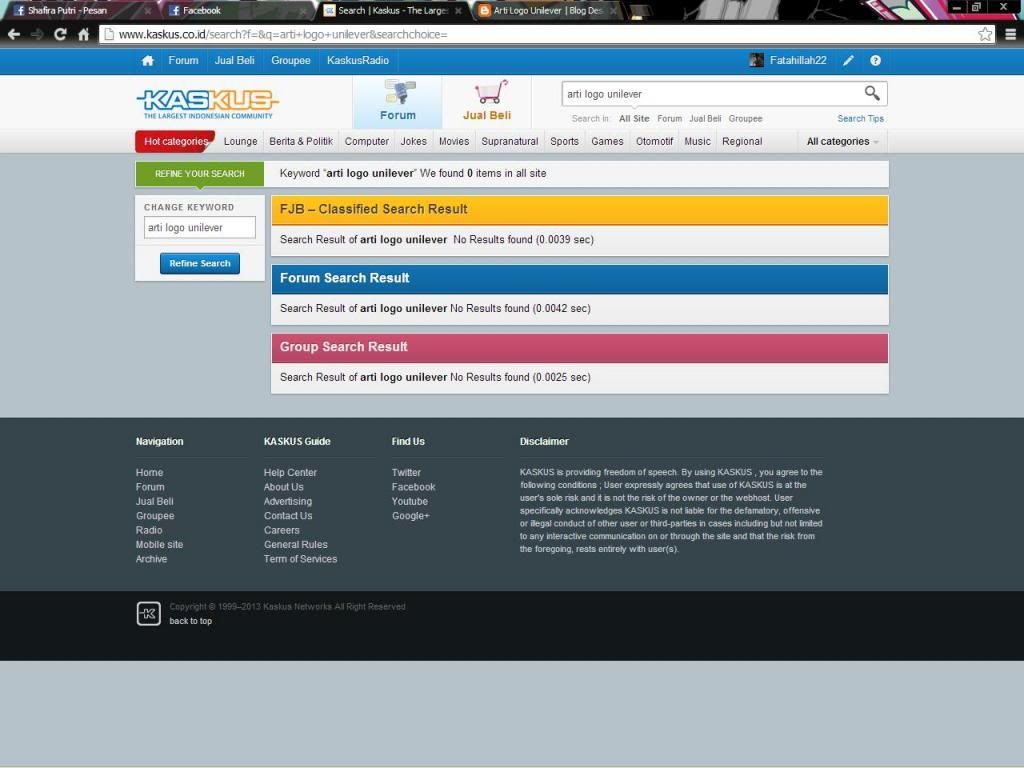This screenshot has width=1024, height=768.
Task: Click the Kaskus logo
Action: pos(208,104)
